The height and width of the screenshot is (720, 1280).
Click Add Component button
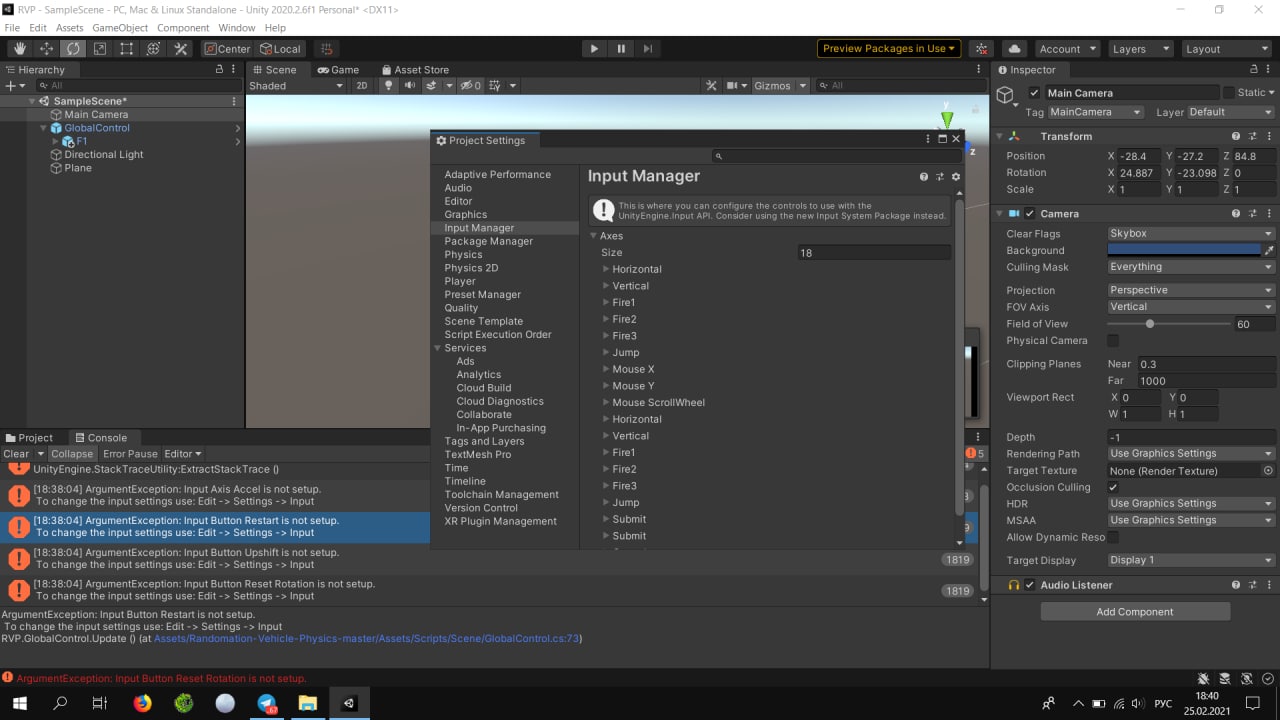click(1134, 612)
